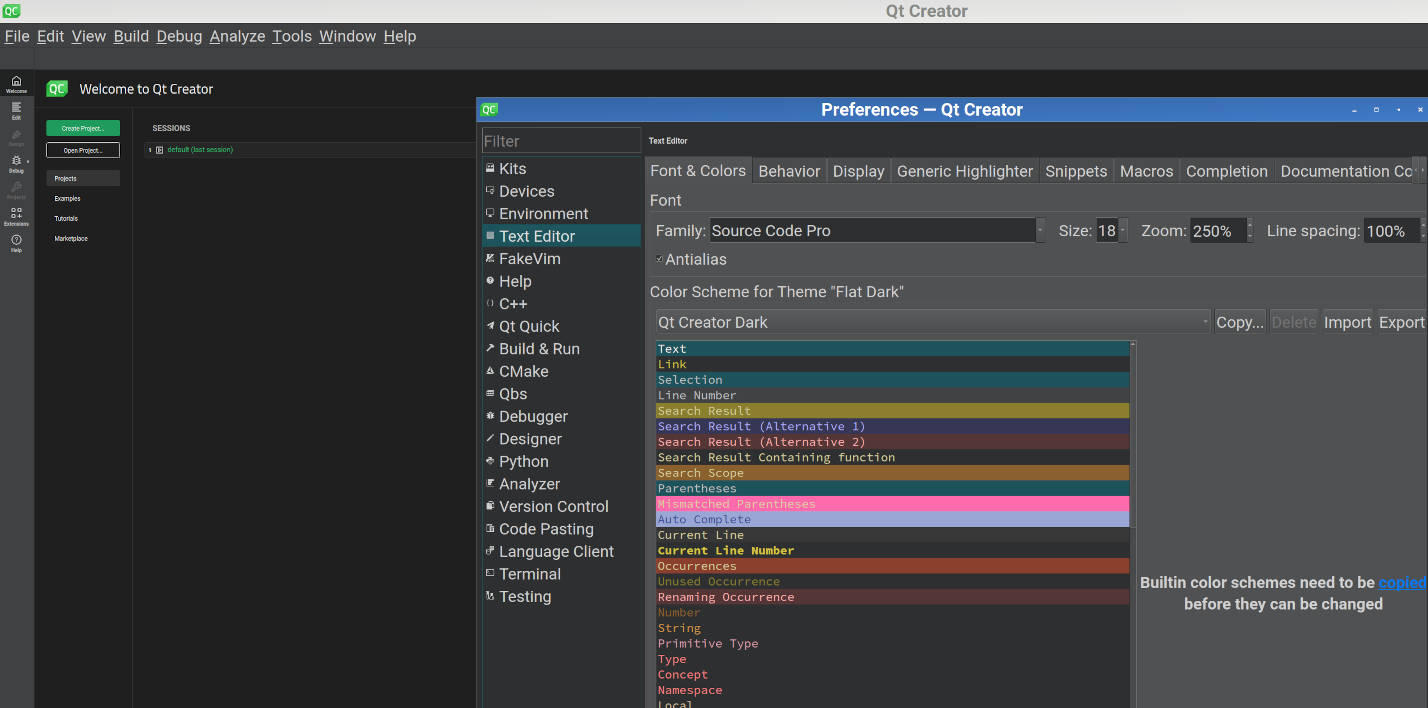The width and height of the screenshot is (1428, 708).
Task: Click the Version Control category icon
Action: [x=490, y=505]
